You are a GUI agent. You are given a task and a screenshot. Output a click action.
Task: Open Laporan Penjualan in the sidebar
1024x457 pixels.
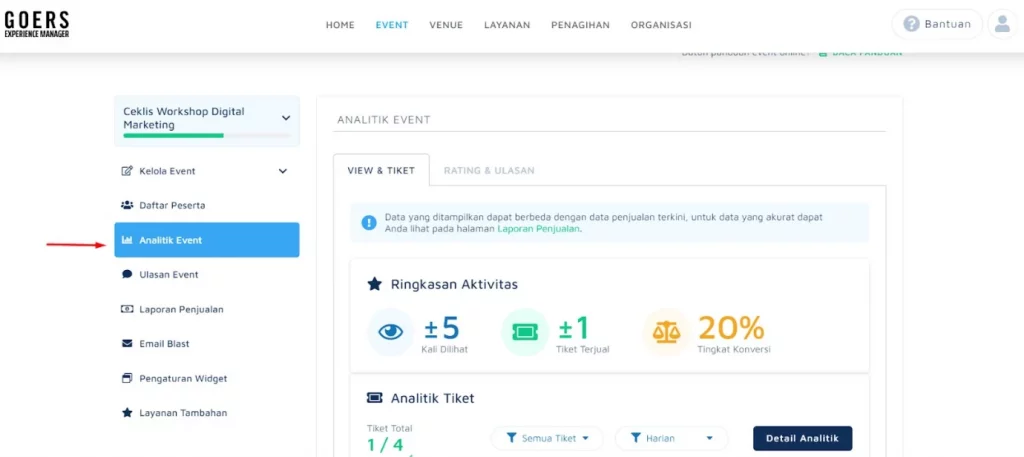coord(207,309)
